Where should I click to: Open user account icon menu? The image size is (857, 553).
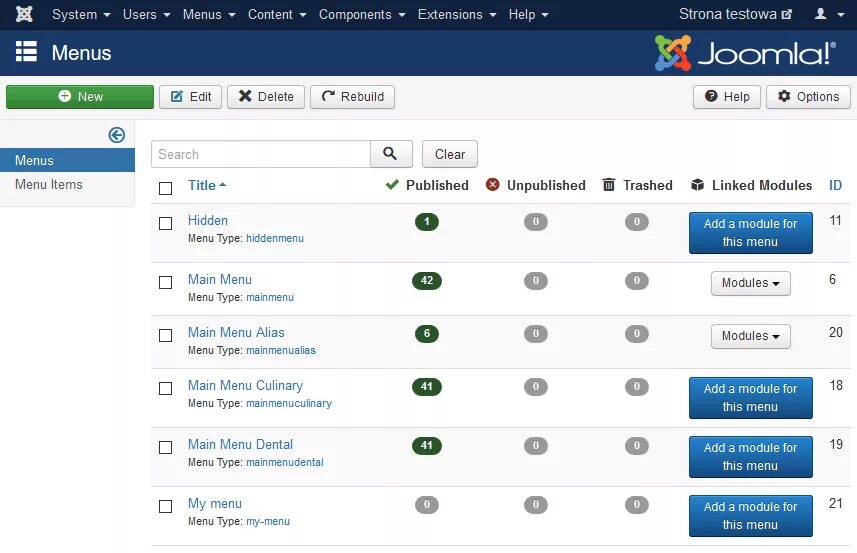click(x=829, y=14)
